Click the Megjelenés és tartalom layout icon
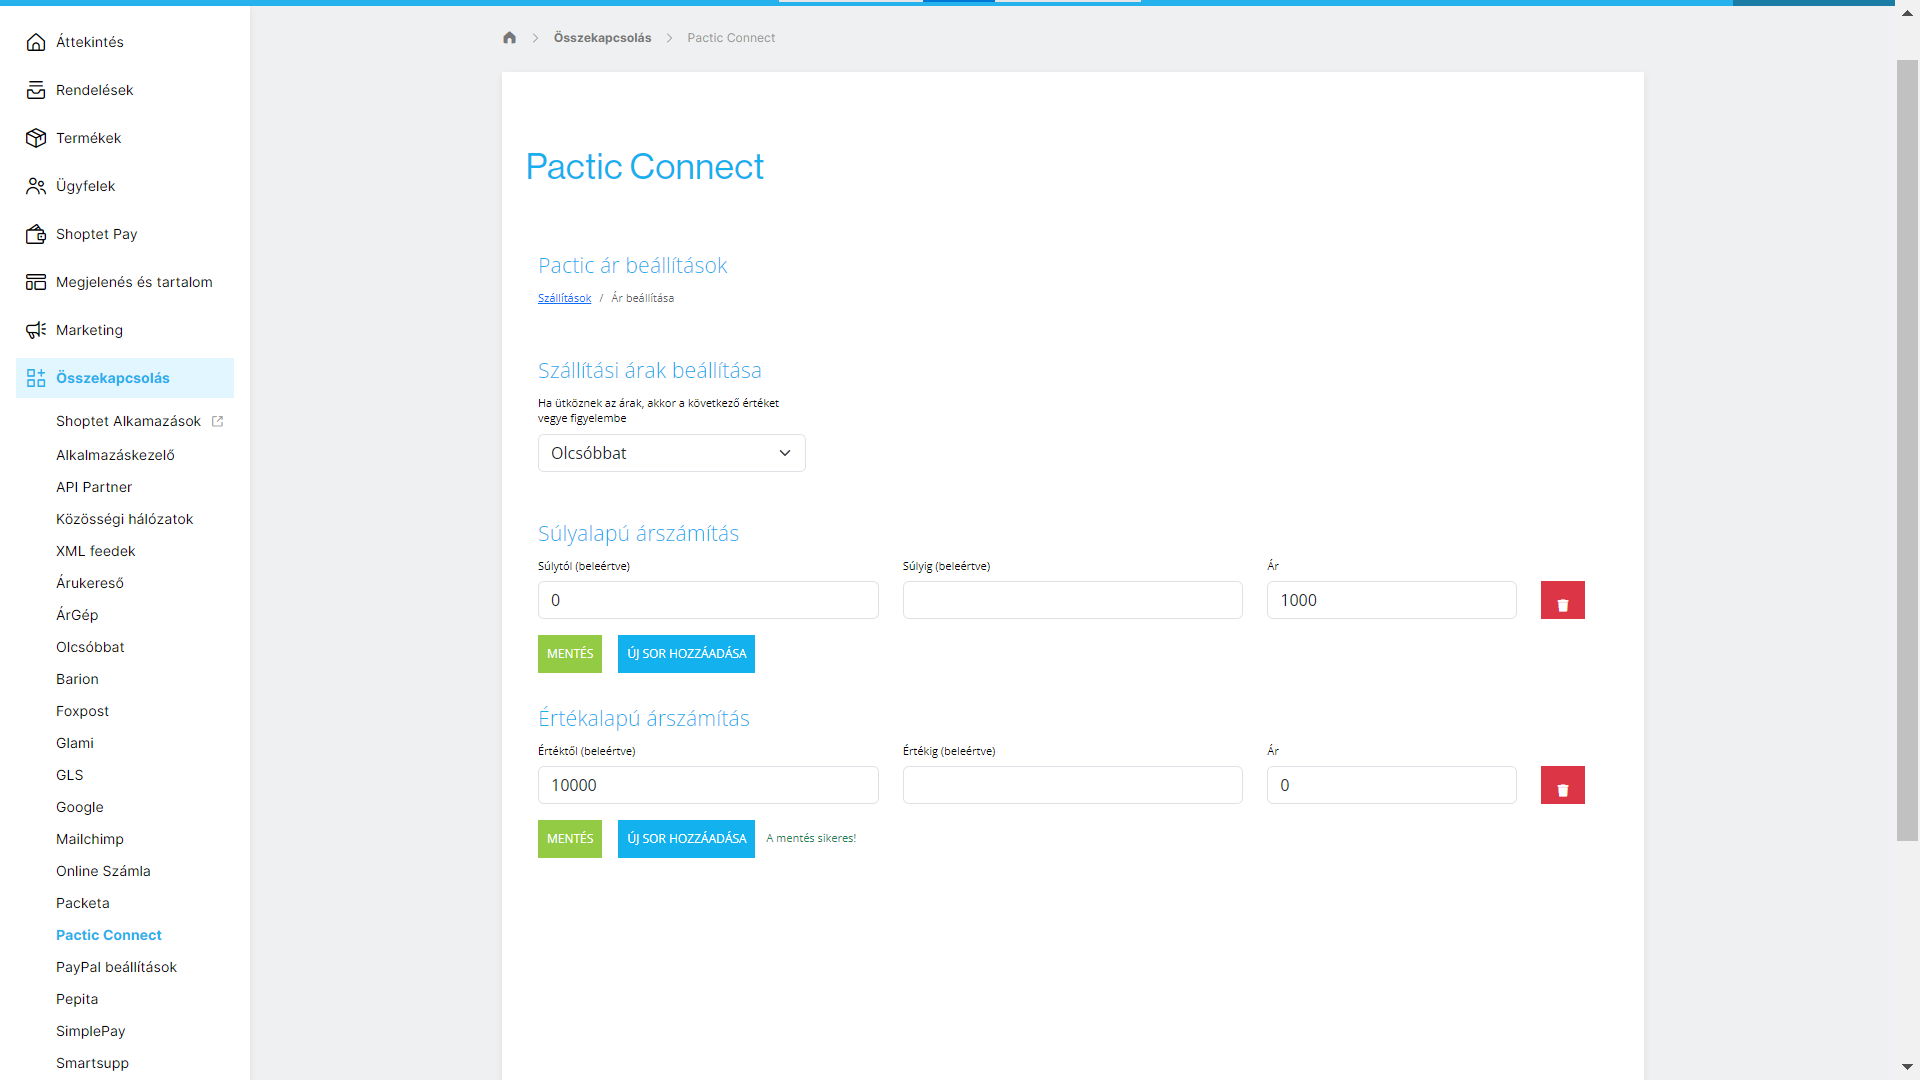 (x=36, y=282)
